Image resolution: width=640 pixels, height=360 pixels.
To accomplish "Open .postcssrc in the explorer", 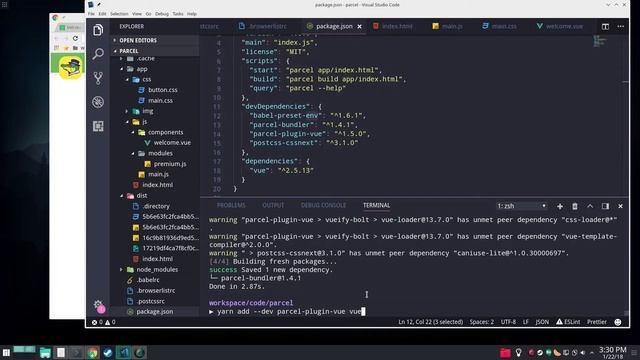I will coord(151,301).
